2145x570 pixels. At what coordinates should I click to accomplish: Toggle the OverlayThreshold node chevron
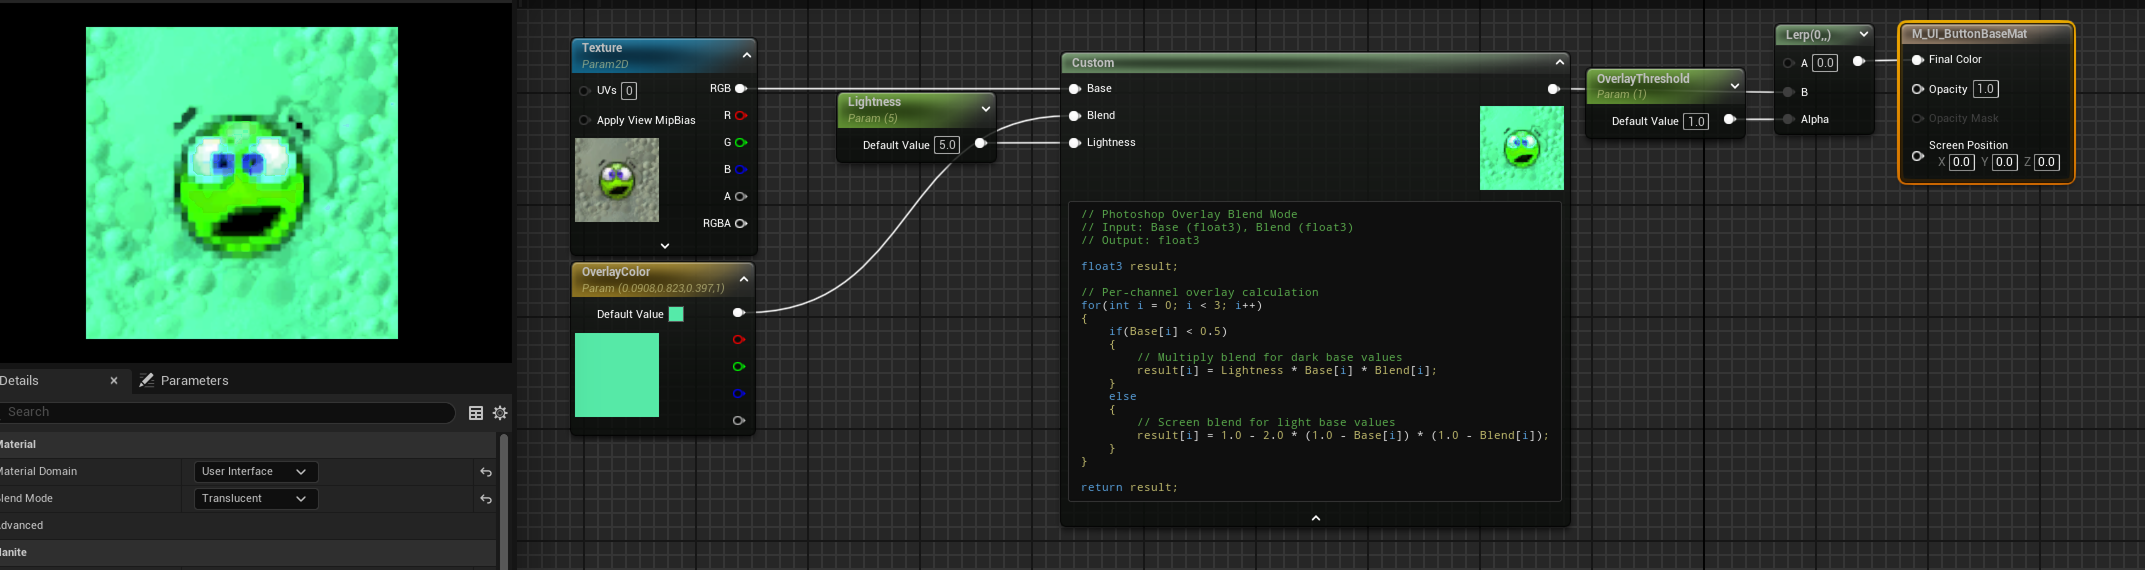pyautogui.click(x=1734, y=86)
